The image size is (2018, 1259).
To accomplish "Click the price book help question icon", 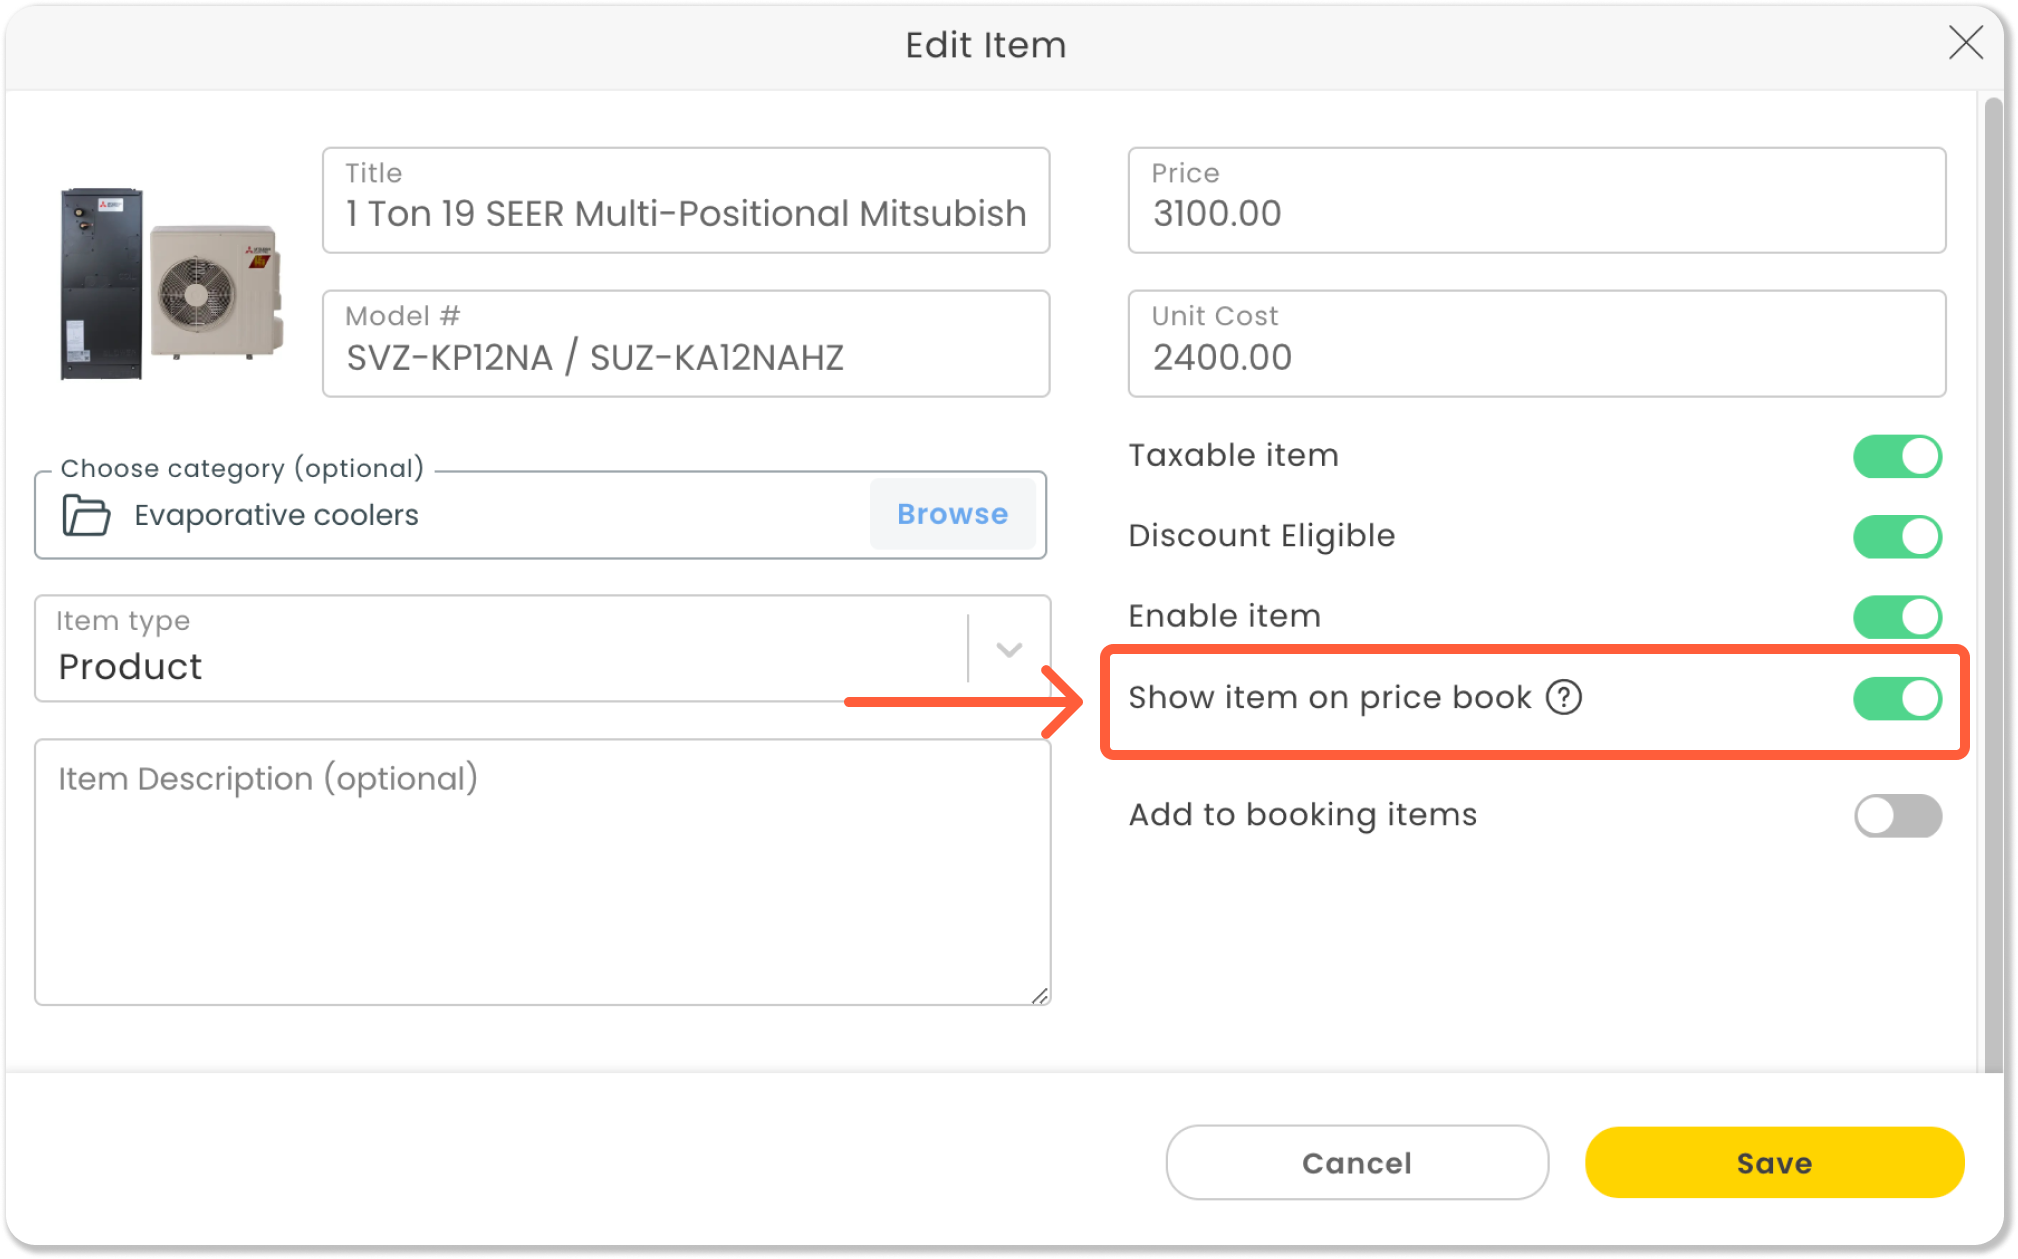I will point(1563,697).
